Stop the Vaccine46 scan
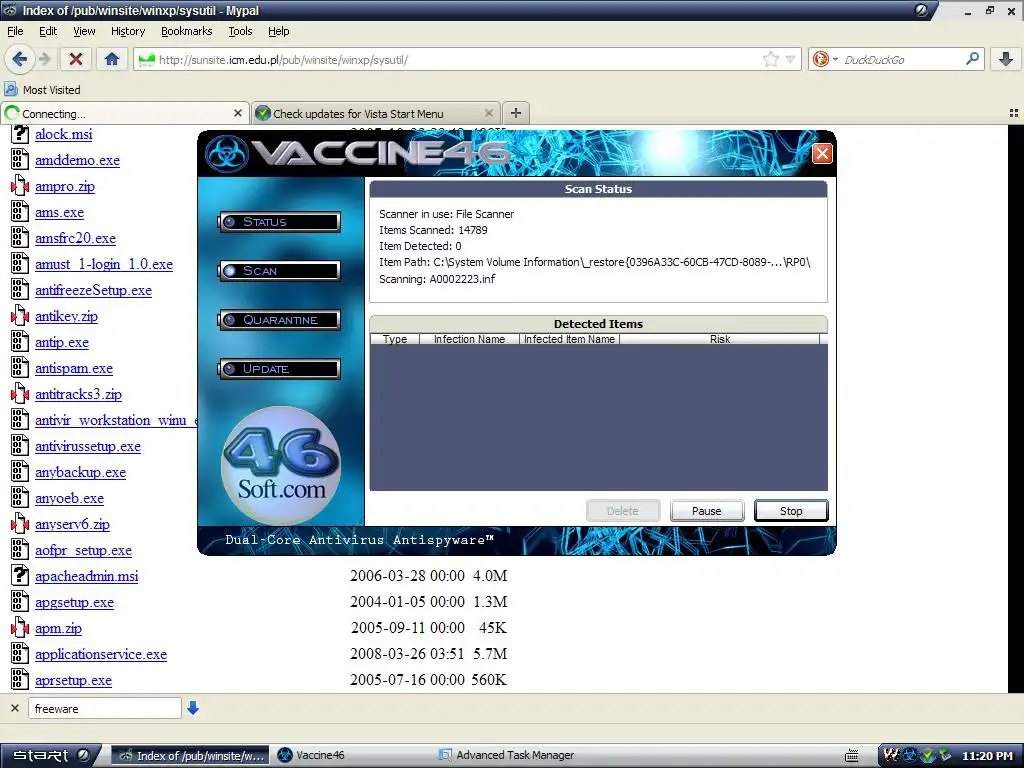The height and width of the screenshot is (768, 1024). click(x=791, y=511)
